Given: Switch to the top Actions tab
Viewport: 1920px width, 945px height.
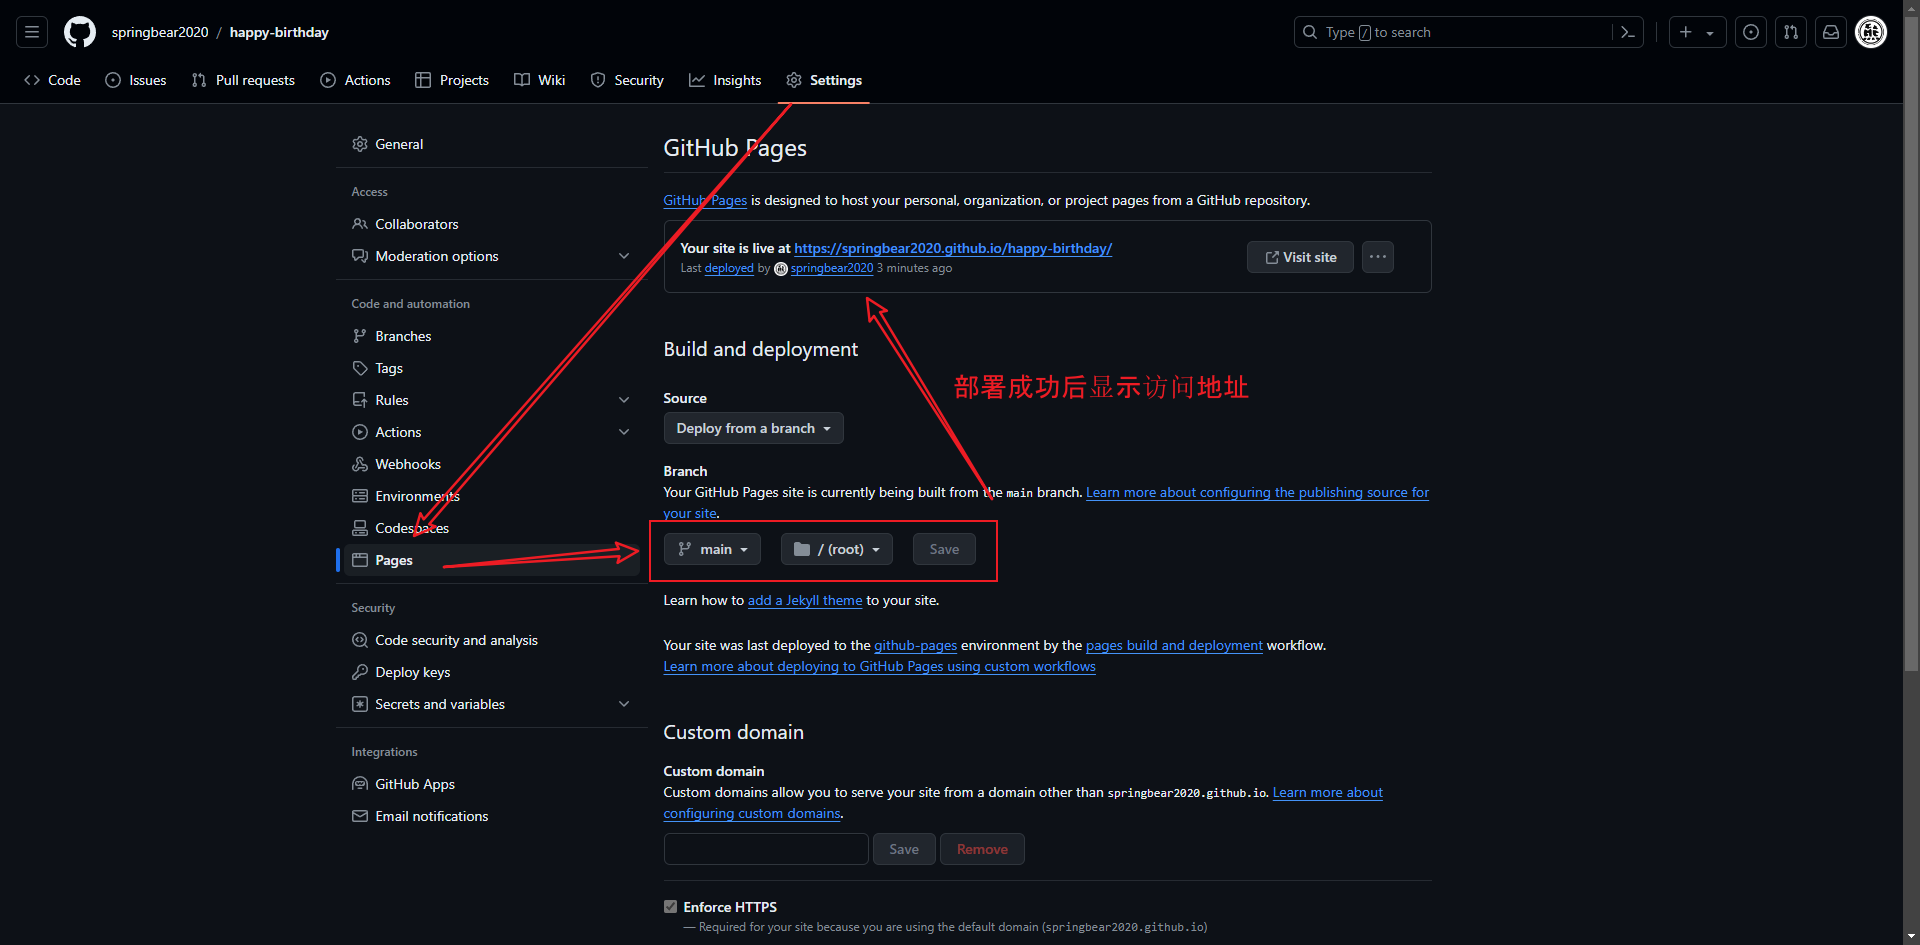Looking at the screenshot, I should [355, 80].
